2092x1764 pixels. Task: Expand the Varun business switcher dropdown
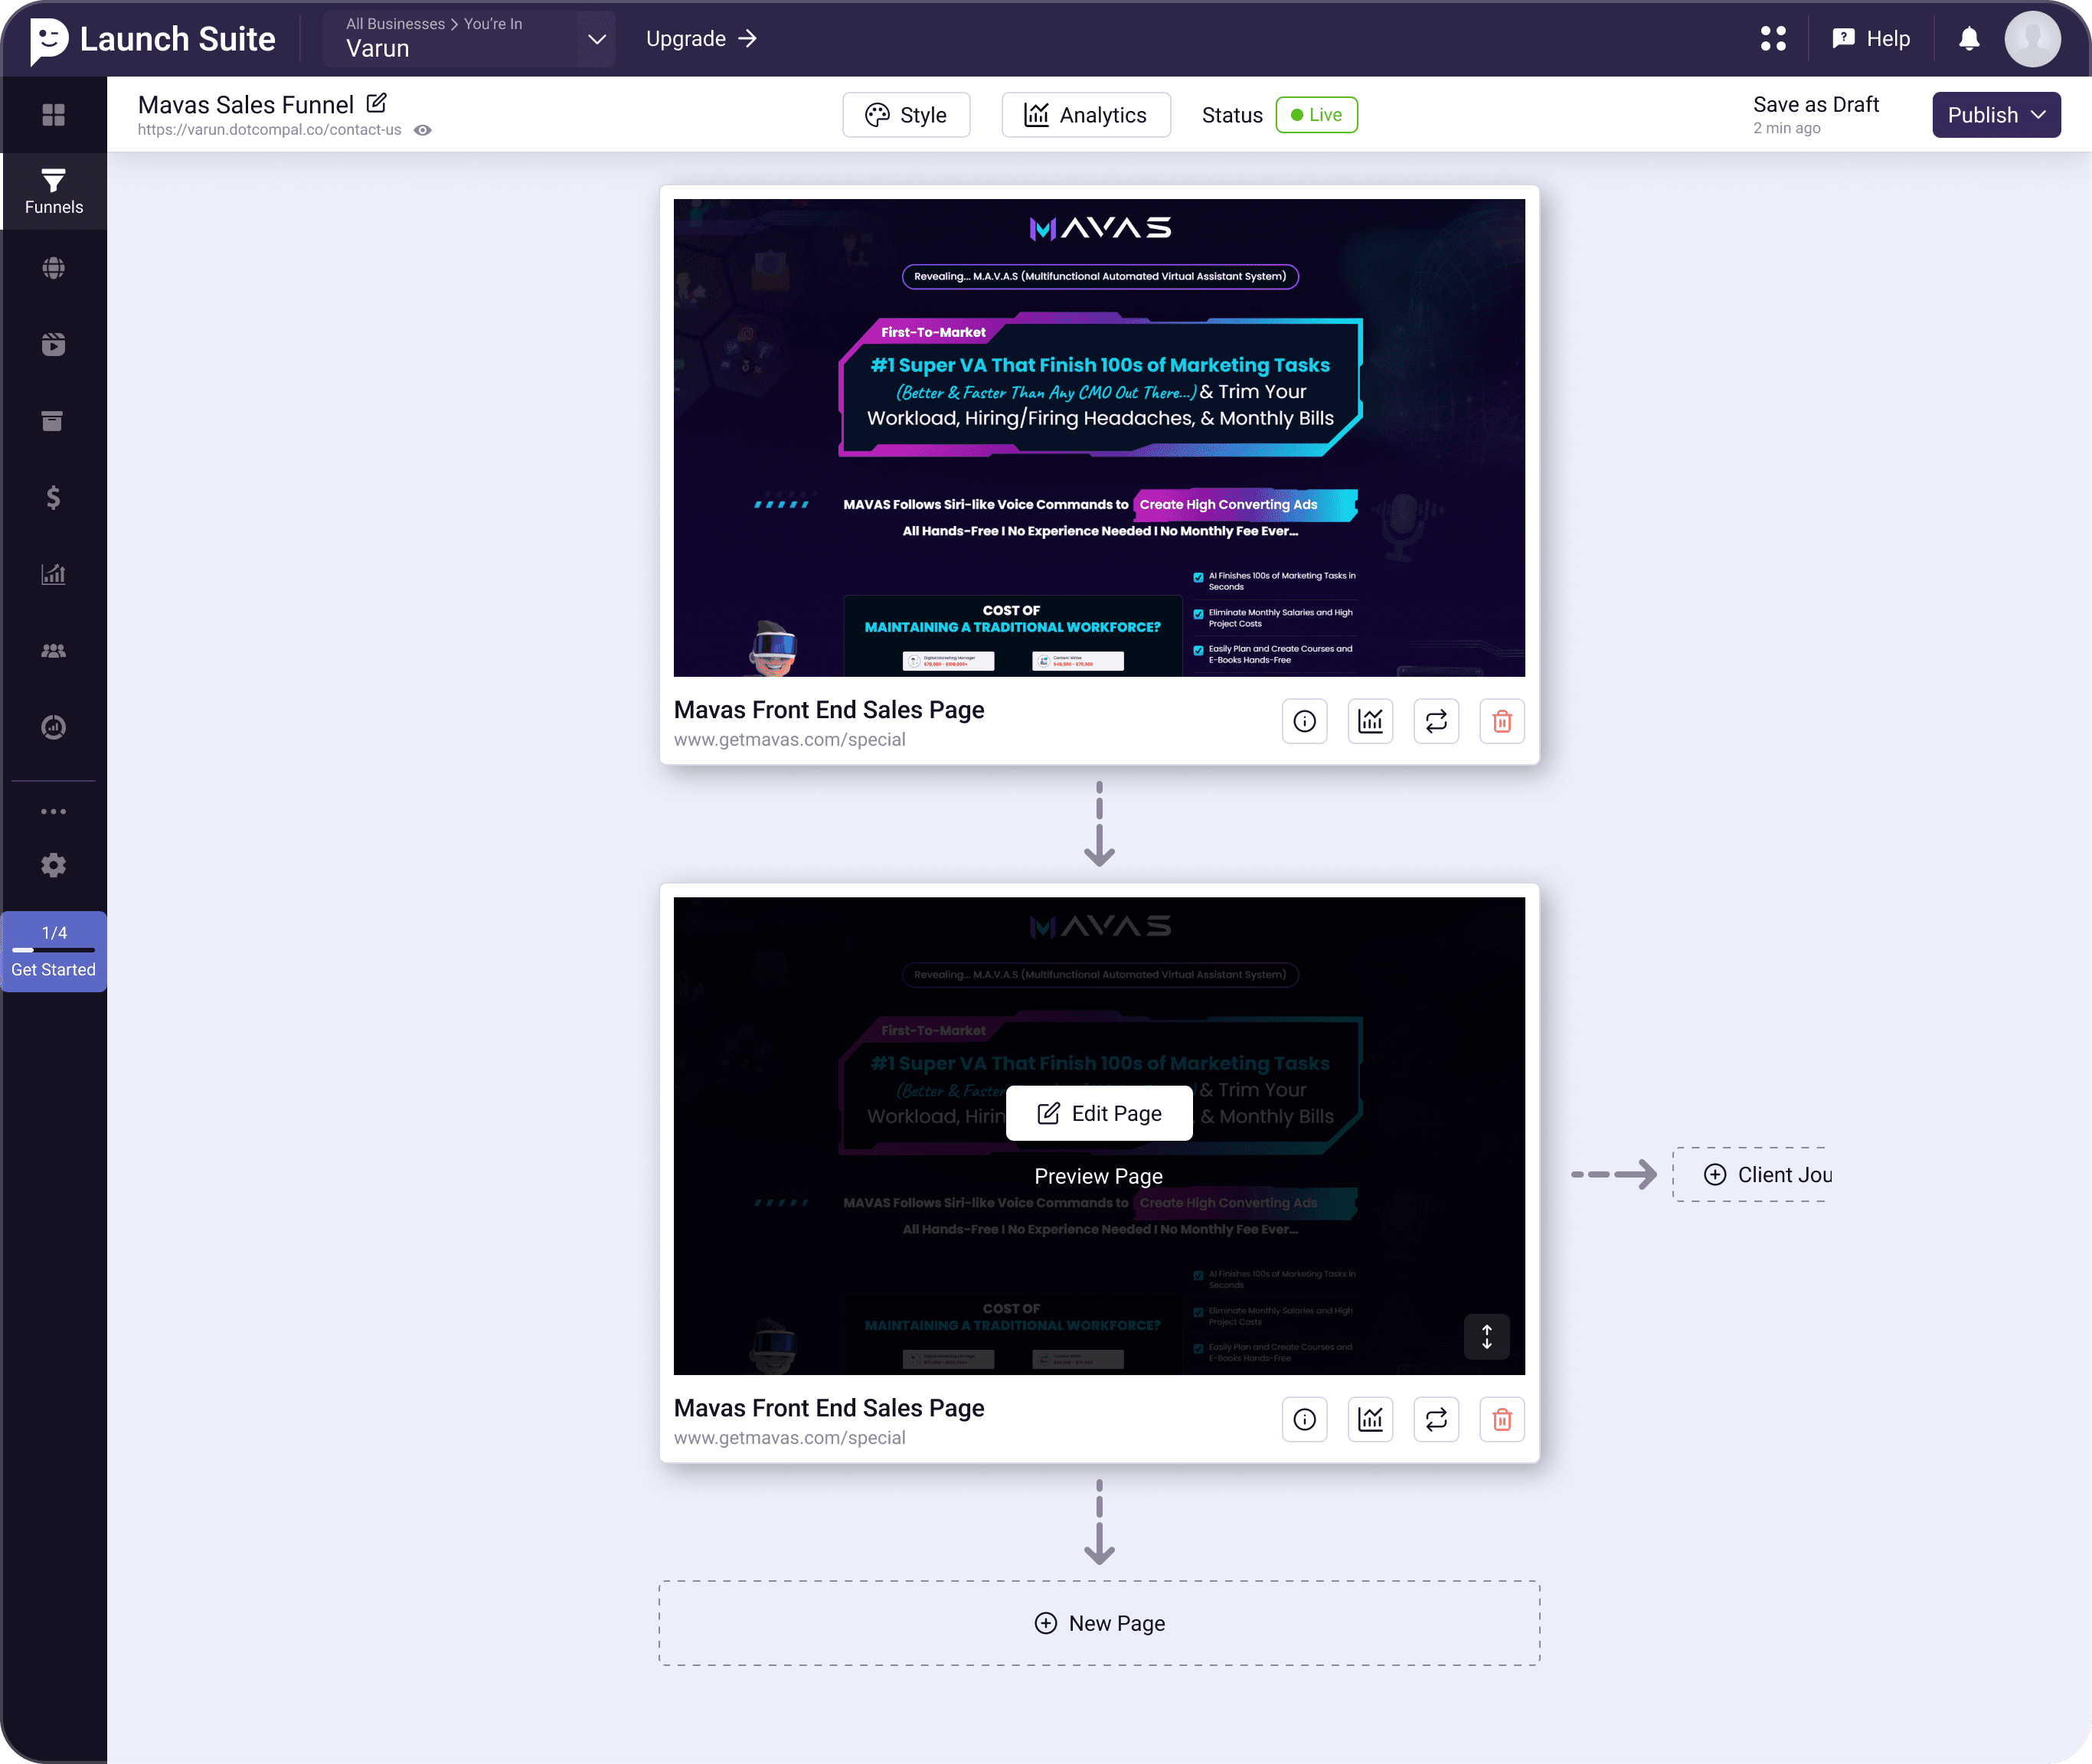click(596, 39)
